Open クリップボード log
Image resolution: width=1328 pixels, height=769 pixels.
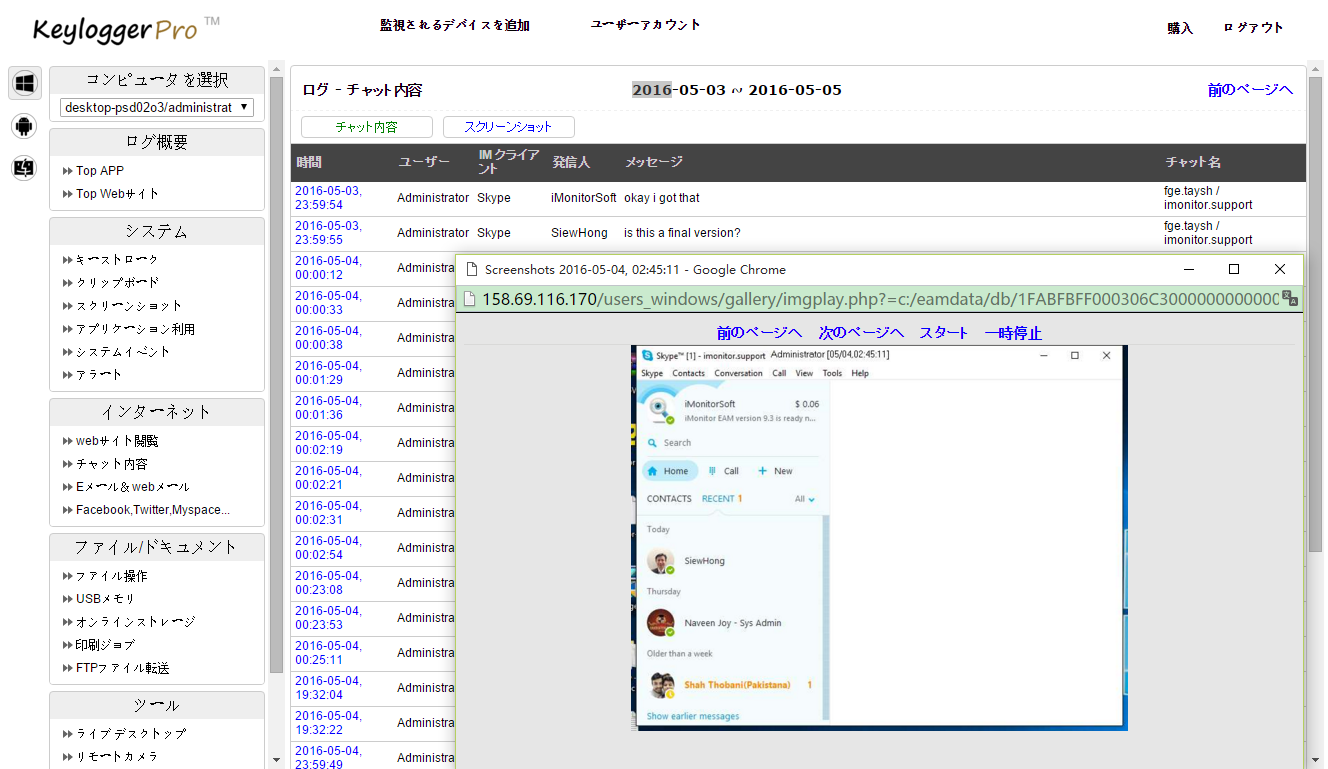coord(117,283)
